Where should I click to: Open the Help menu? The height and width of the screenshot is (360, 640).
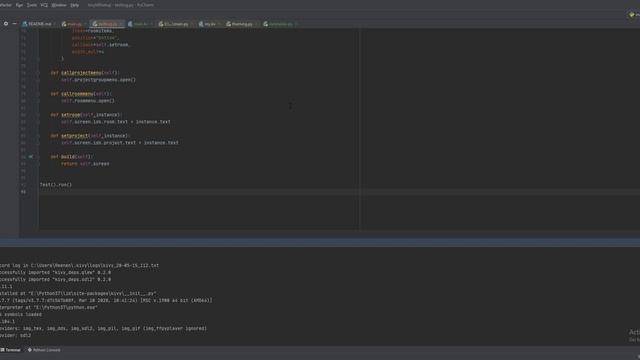(x=74, y=5)
